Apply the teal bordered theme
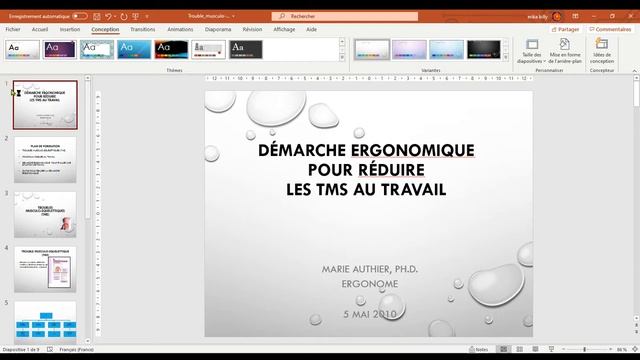Viewport: 640px width, 360px height. [x=97, y=49]
